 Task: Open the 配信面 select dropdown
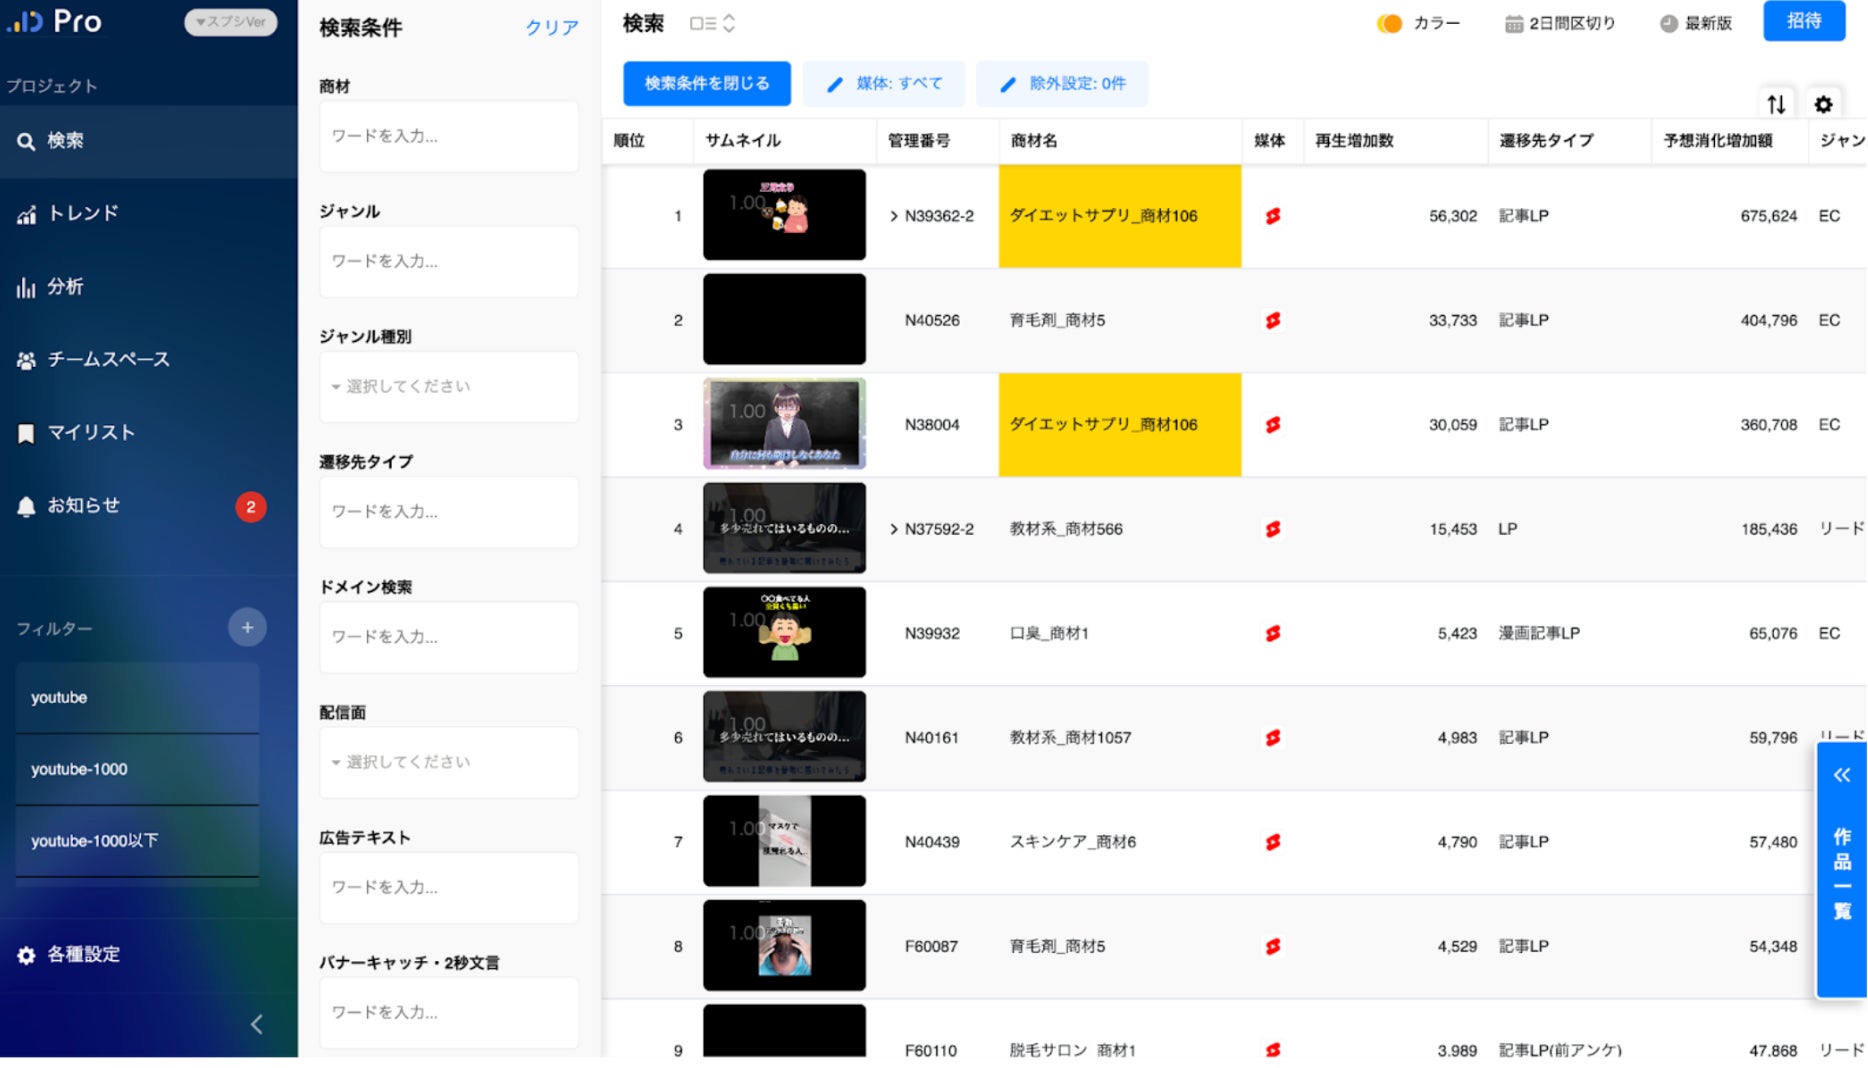449,762
